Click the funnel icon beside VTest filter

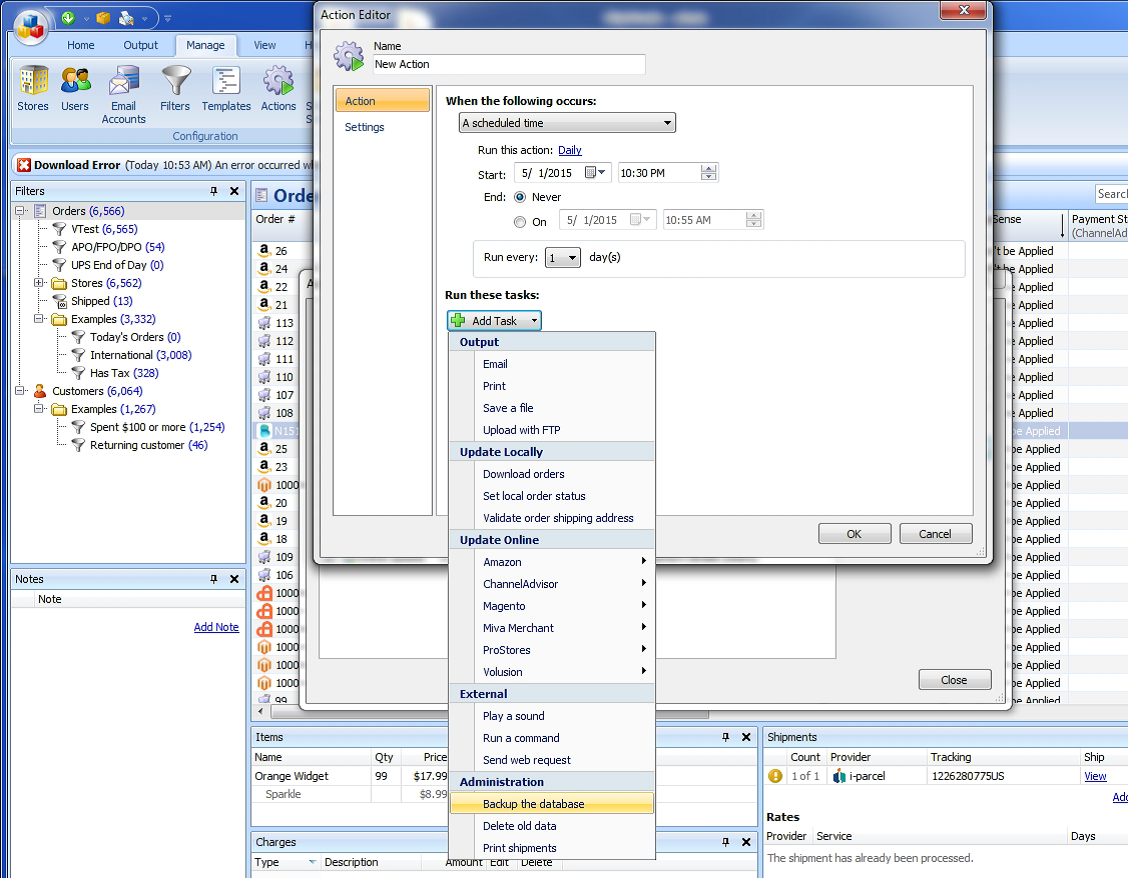click(60, 229)
